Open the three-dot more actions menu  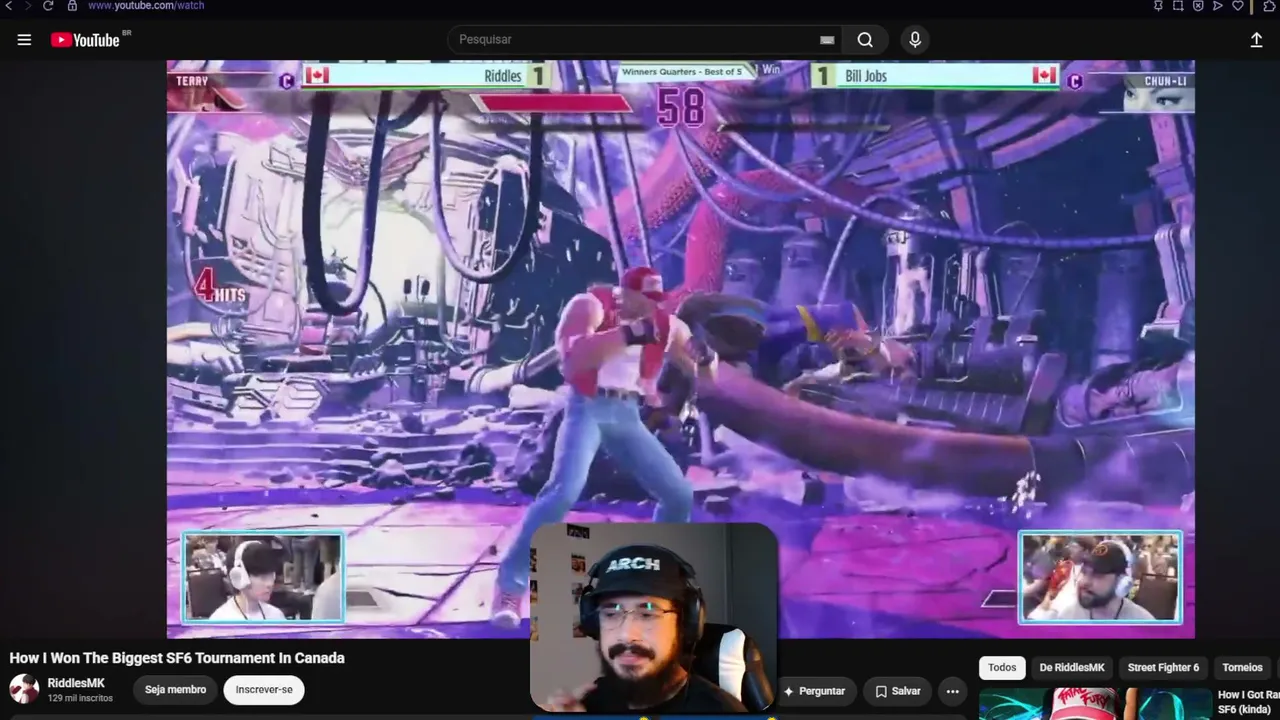(x=952, y=691)
